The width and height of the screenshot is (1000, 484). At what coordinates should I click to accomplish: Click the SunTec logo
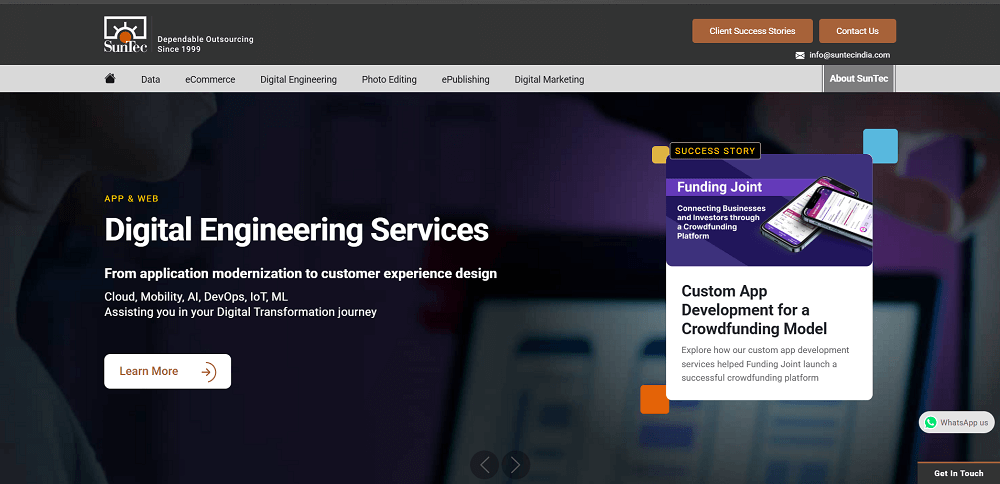tap(125, 35)
